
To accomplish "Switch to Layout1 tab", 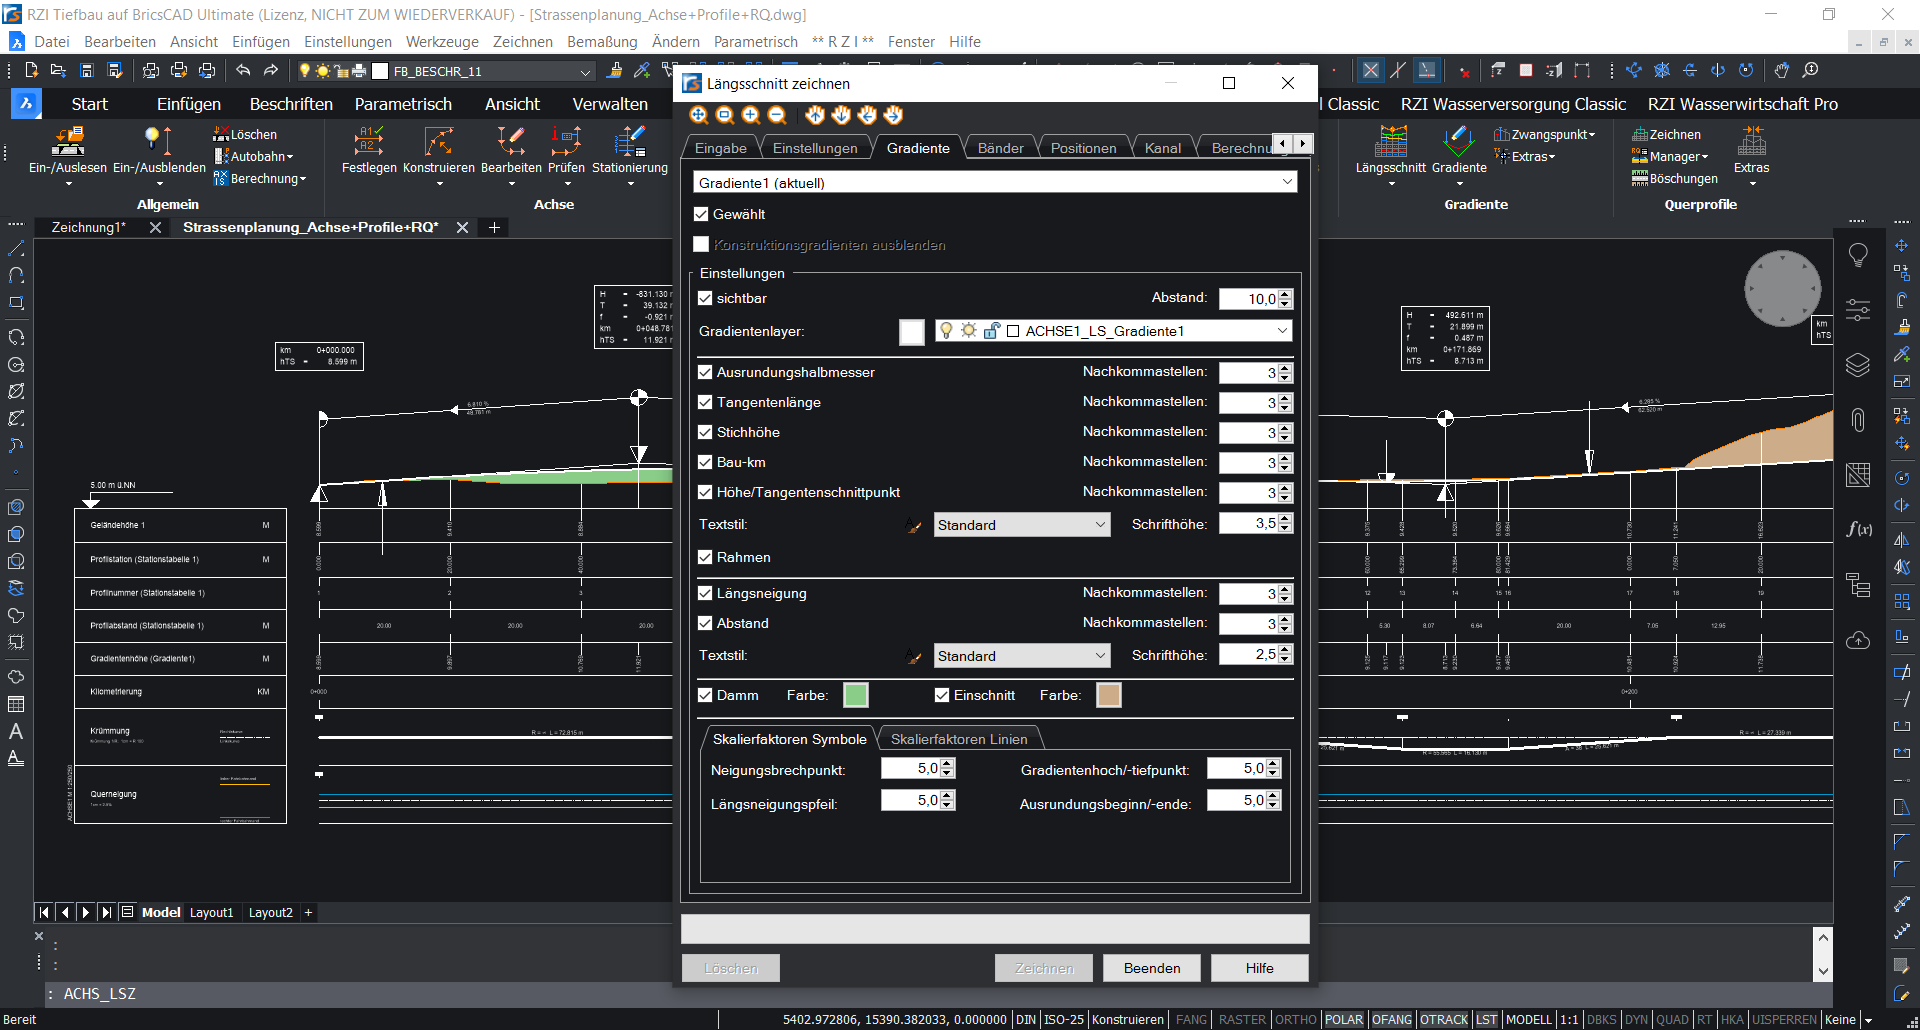I will click(211, 912).
